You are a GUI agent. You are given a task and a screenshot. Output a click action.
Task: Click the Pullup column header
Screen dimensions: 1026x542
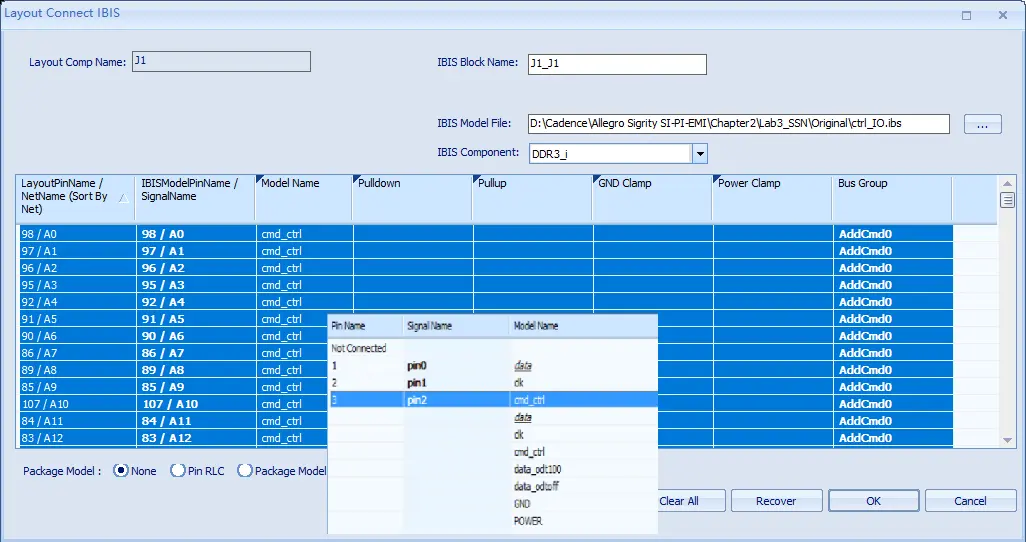(532, 197)
